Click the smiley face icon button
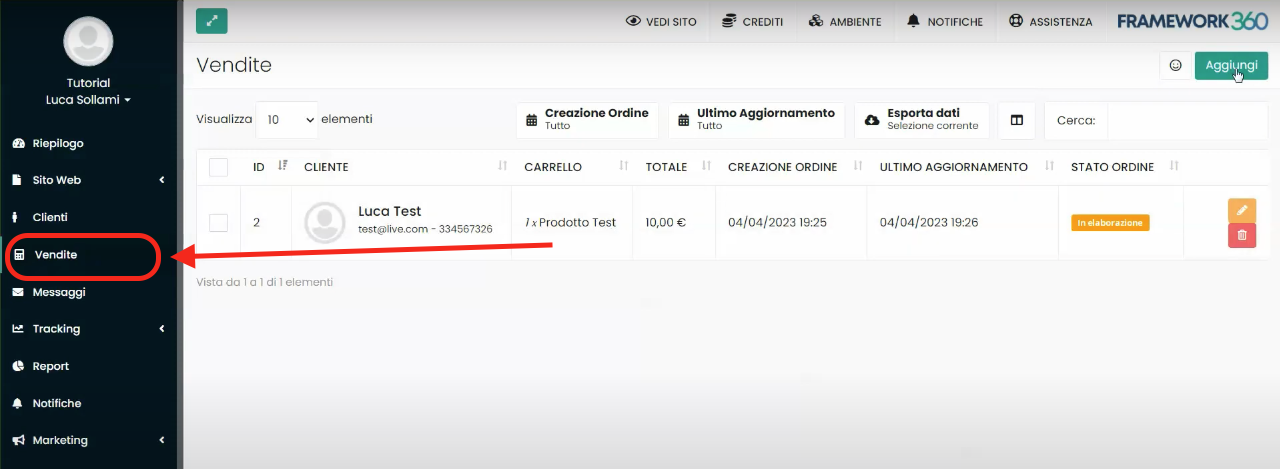1280x469 pixels. point(1175,65)
